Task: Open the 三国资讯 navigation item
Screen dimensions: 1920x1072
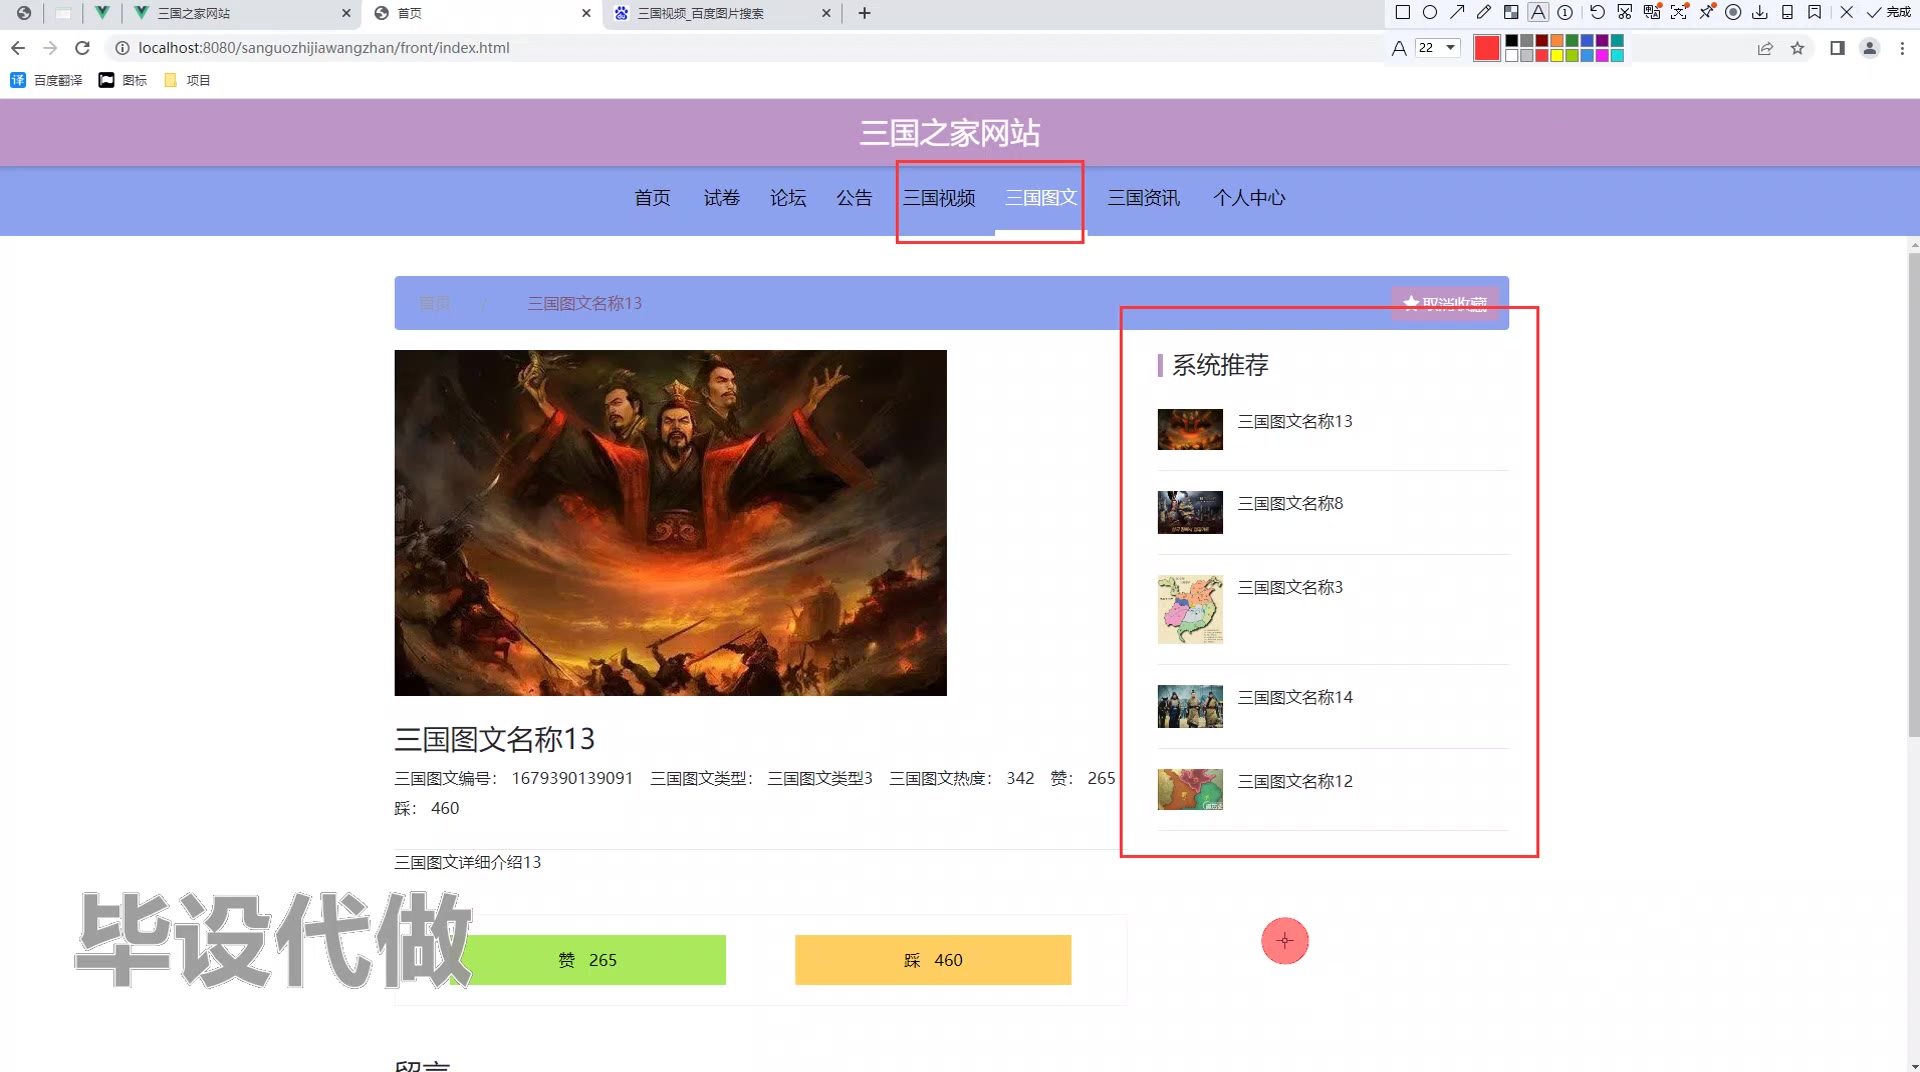Action: [x=1144, y=198]
